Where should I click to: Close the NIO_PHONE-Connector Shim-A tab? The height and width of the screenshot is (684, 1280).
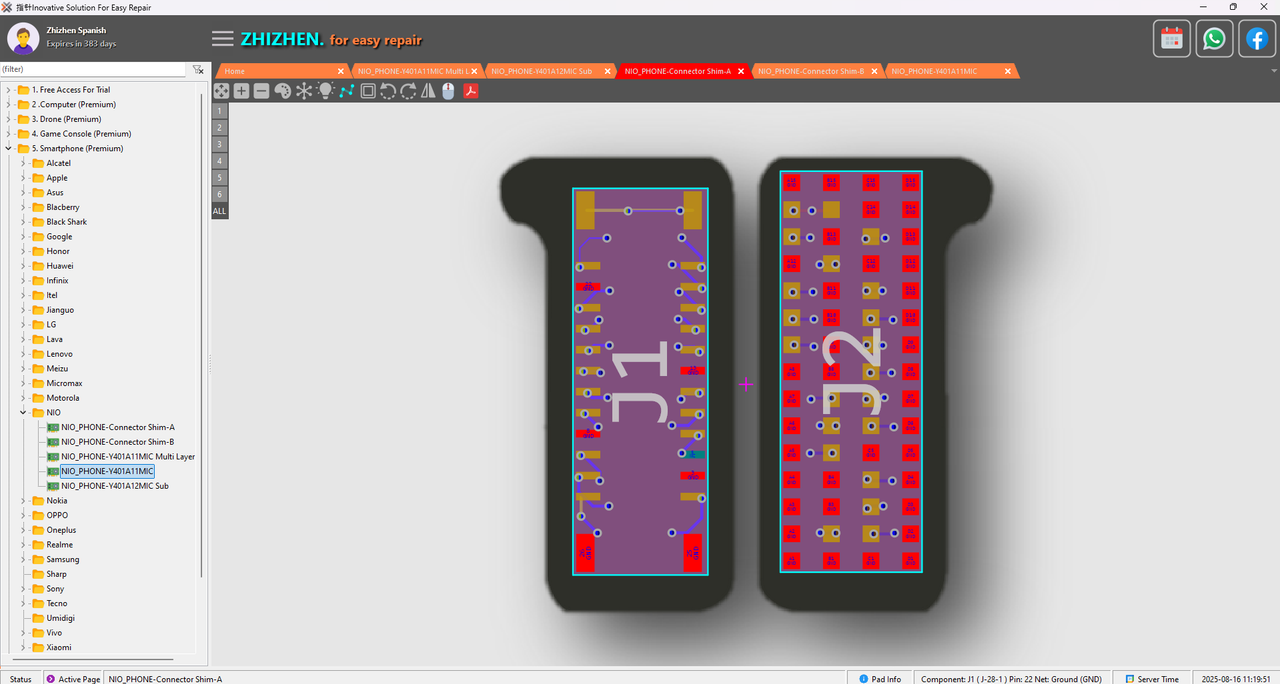[x=741, y=71]
